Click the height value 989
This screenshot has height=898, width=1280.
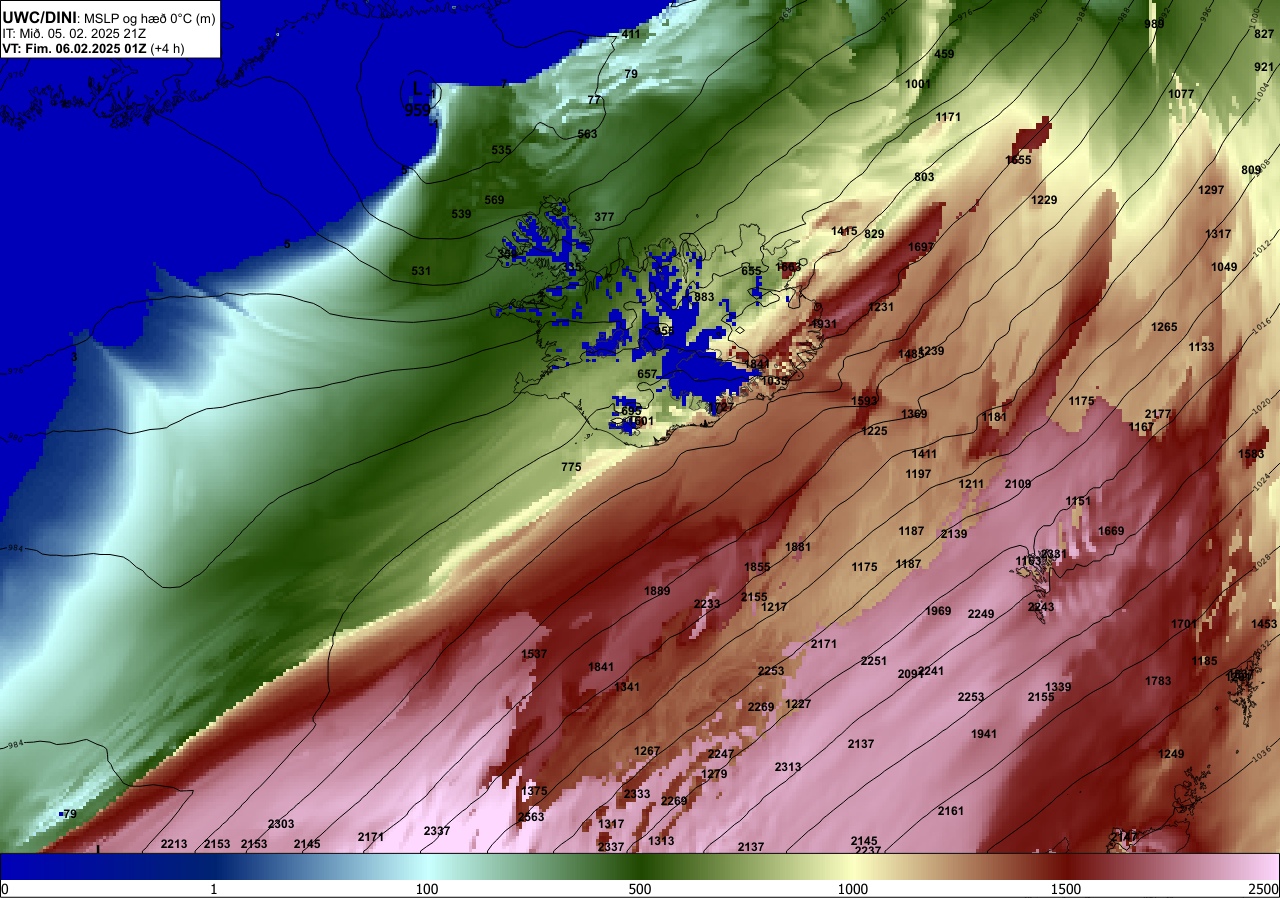point(1154,24)
